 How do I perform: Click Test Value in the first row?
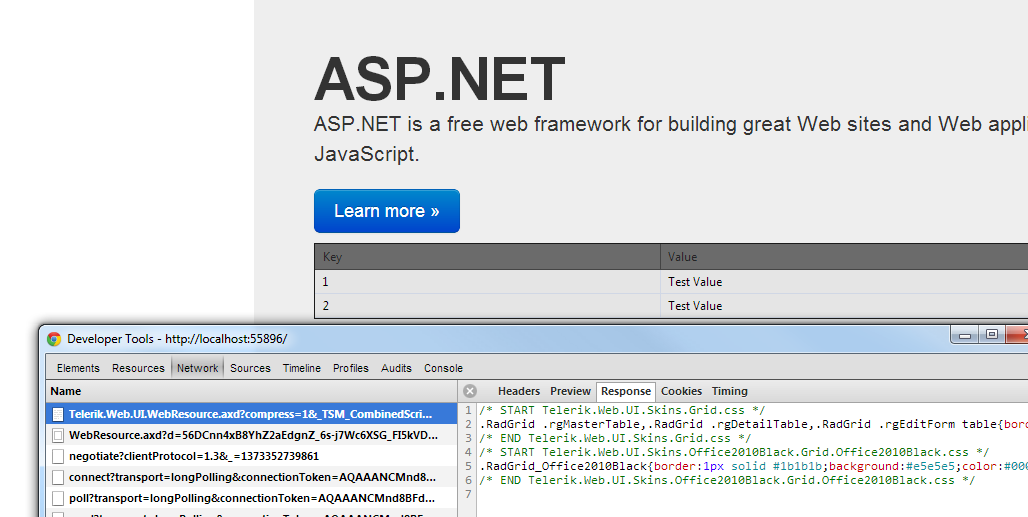point(695,282)
